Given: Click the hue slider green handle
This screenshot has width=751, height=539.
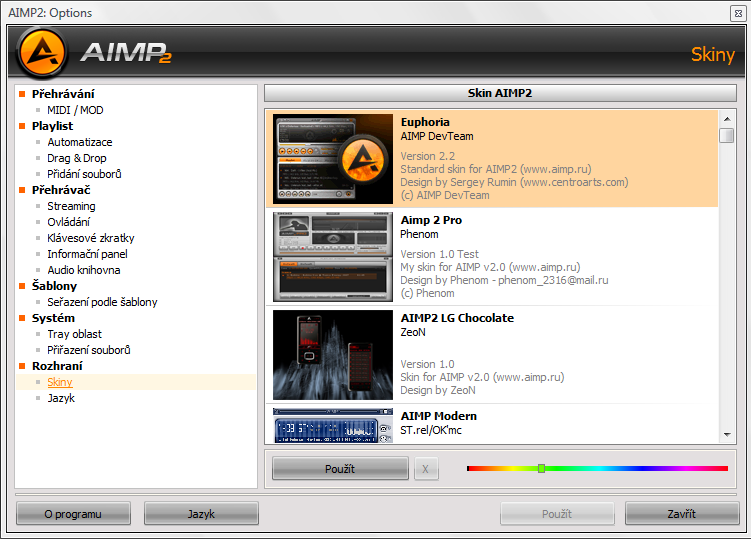Looking at the screenshot, I should [x=541, y=468].
